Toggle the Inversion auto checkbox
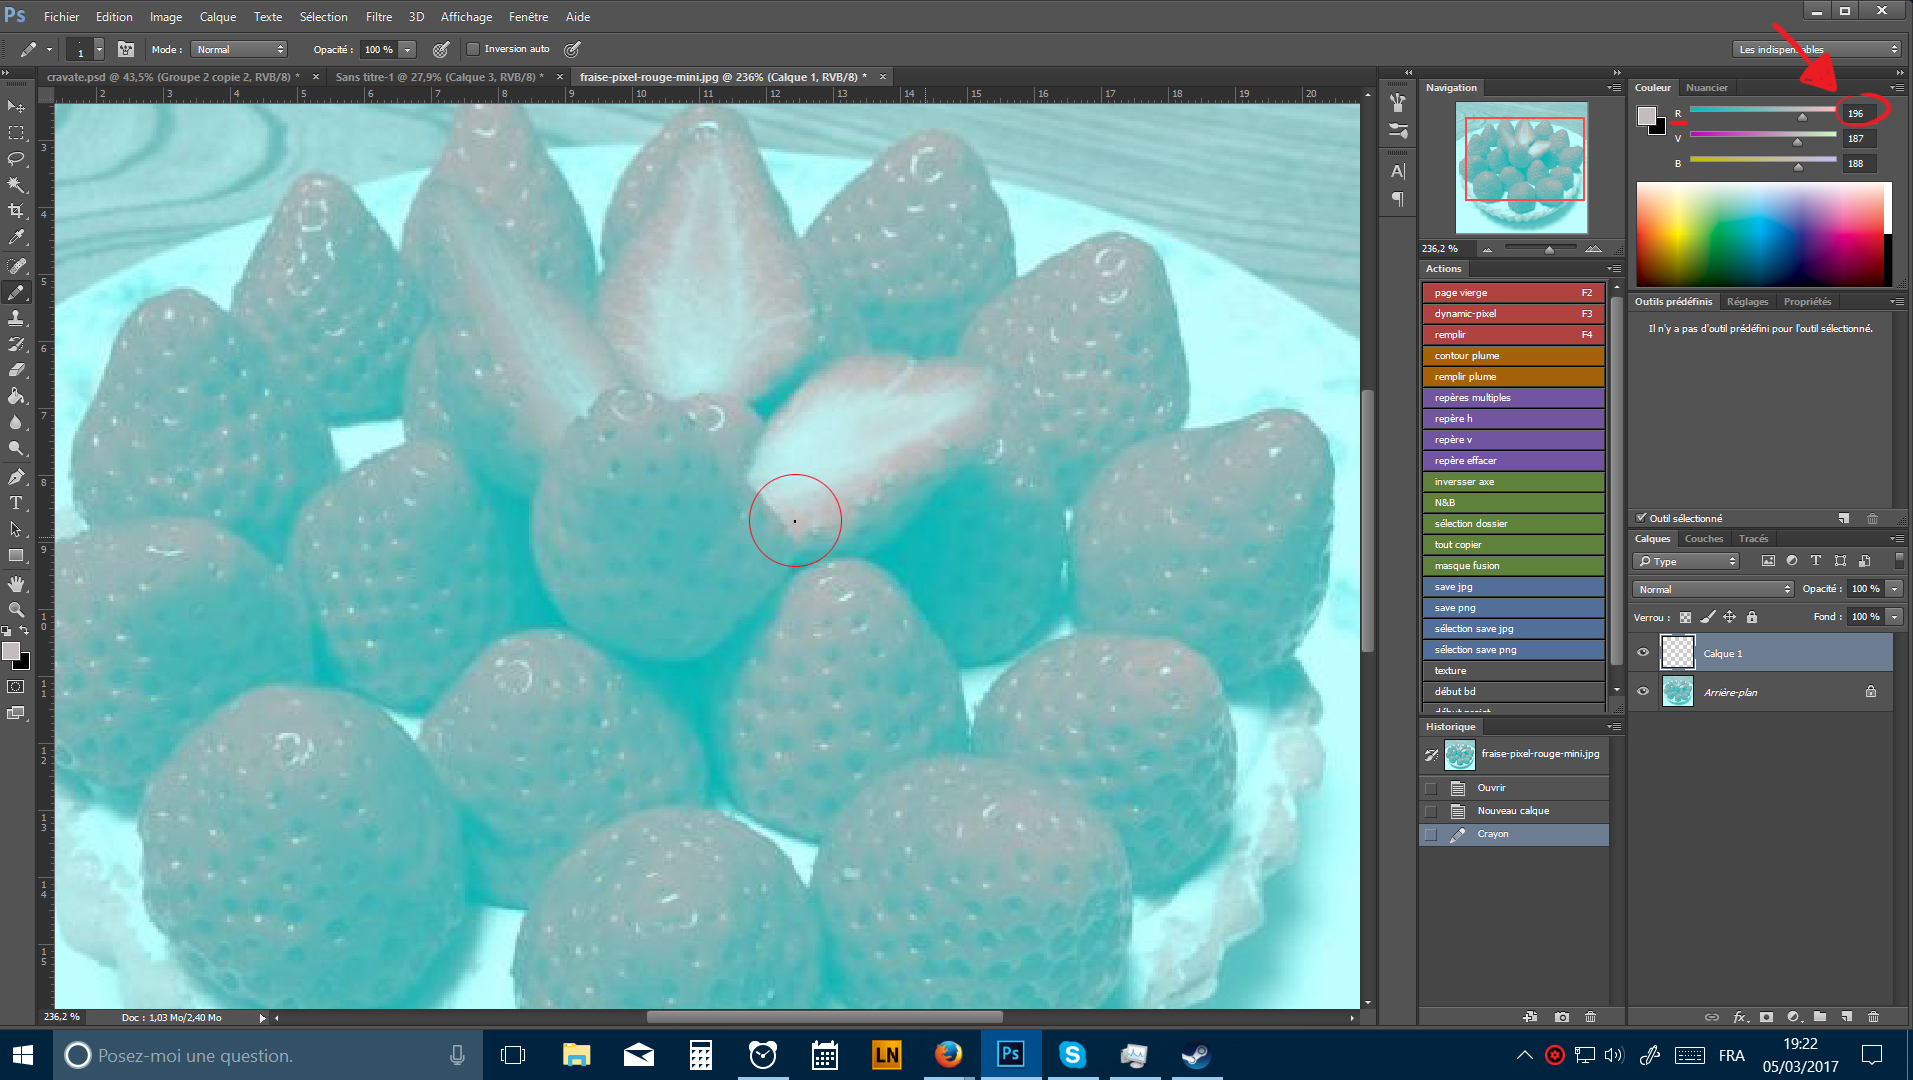Viewport: 1913px width, 1080px height. tap(474, 49)
